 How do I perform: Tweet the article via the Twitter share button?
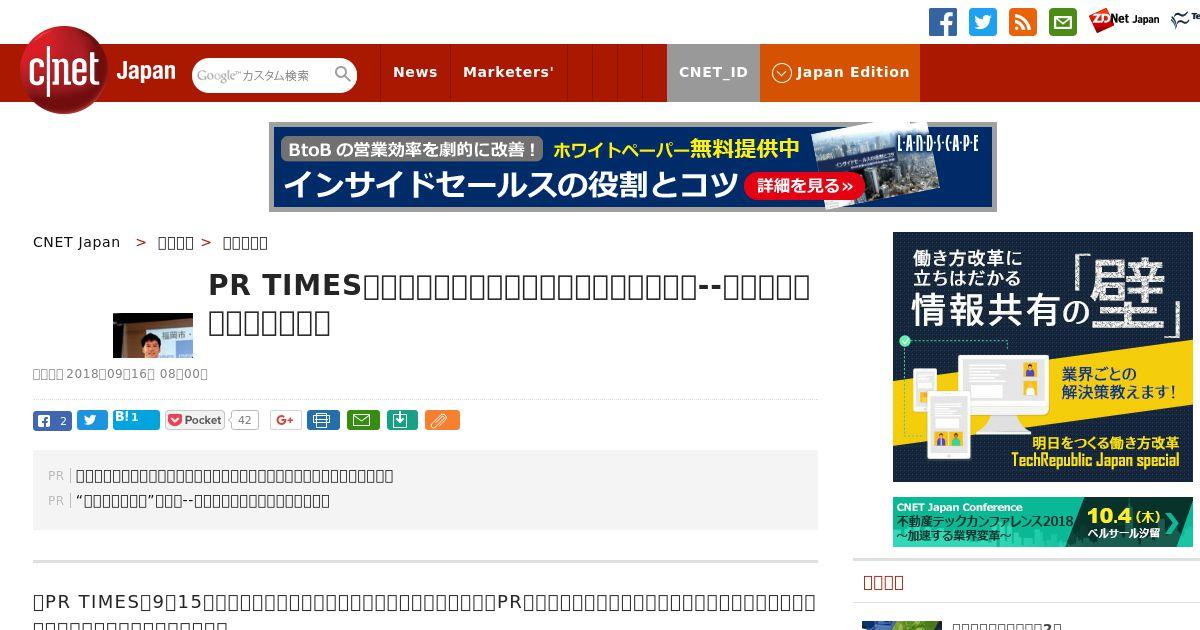[92, 420]
